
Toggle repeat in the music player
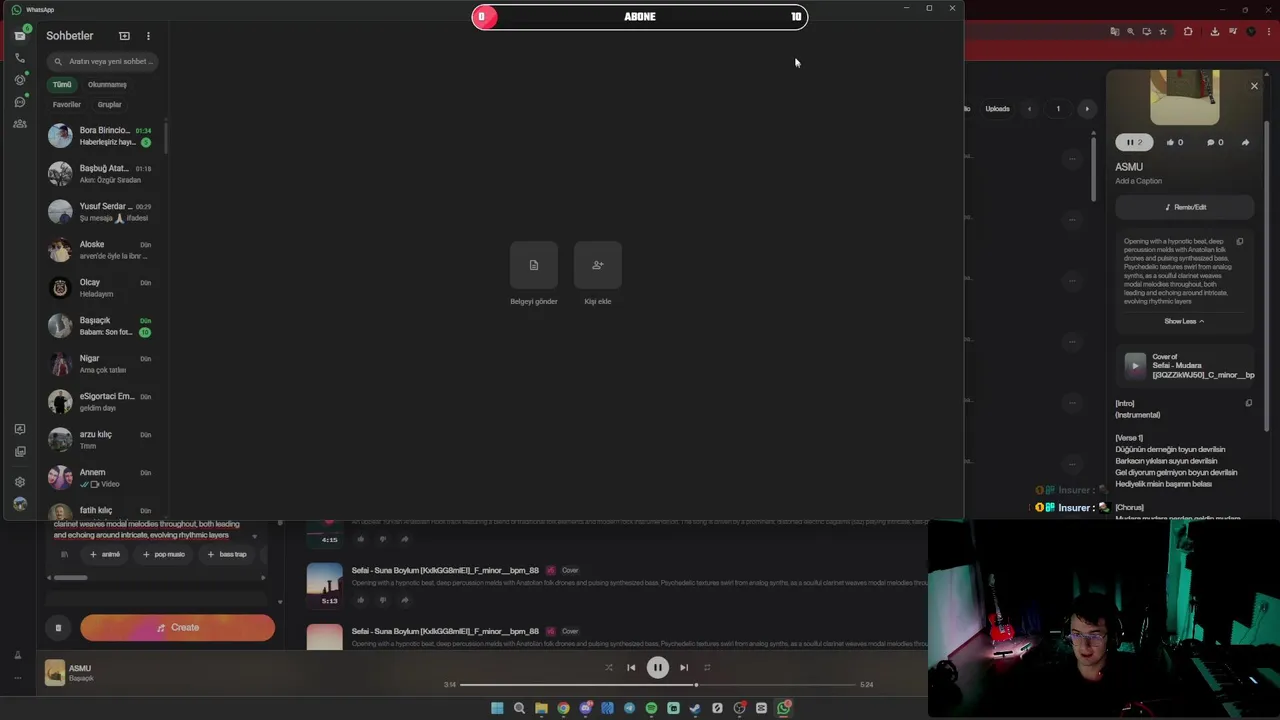[x=707, y=667]
